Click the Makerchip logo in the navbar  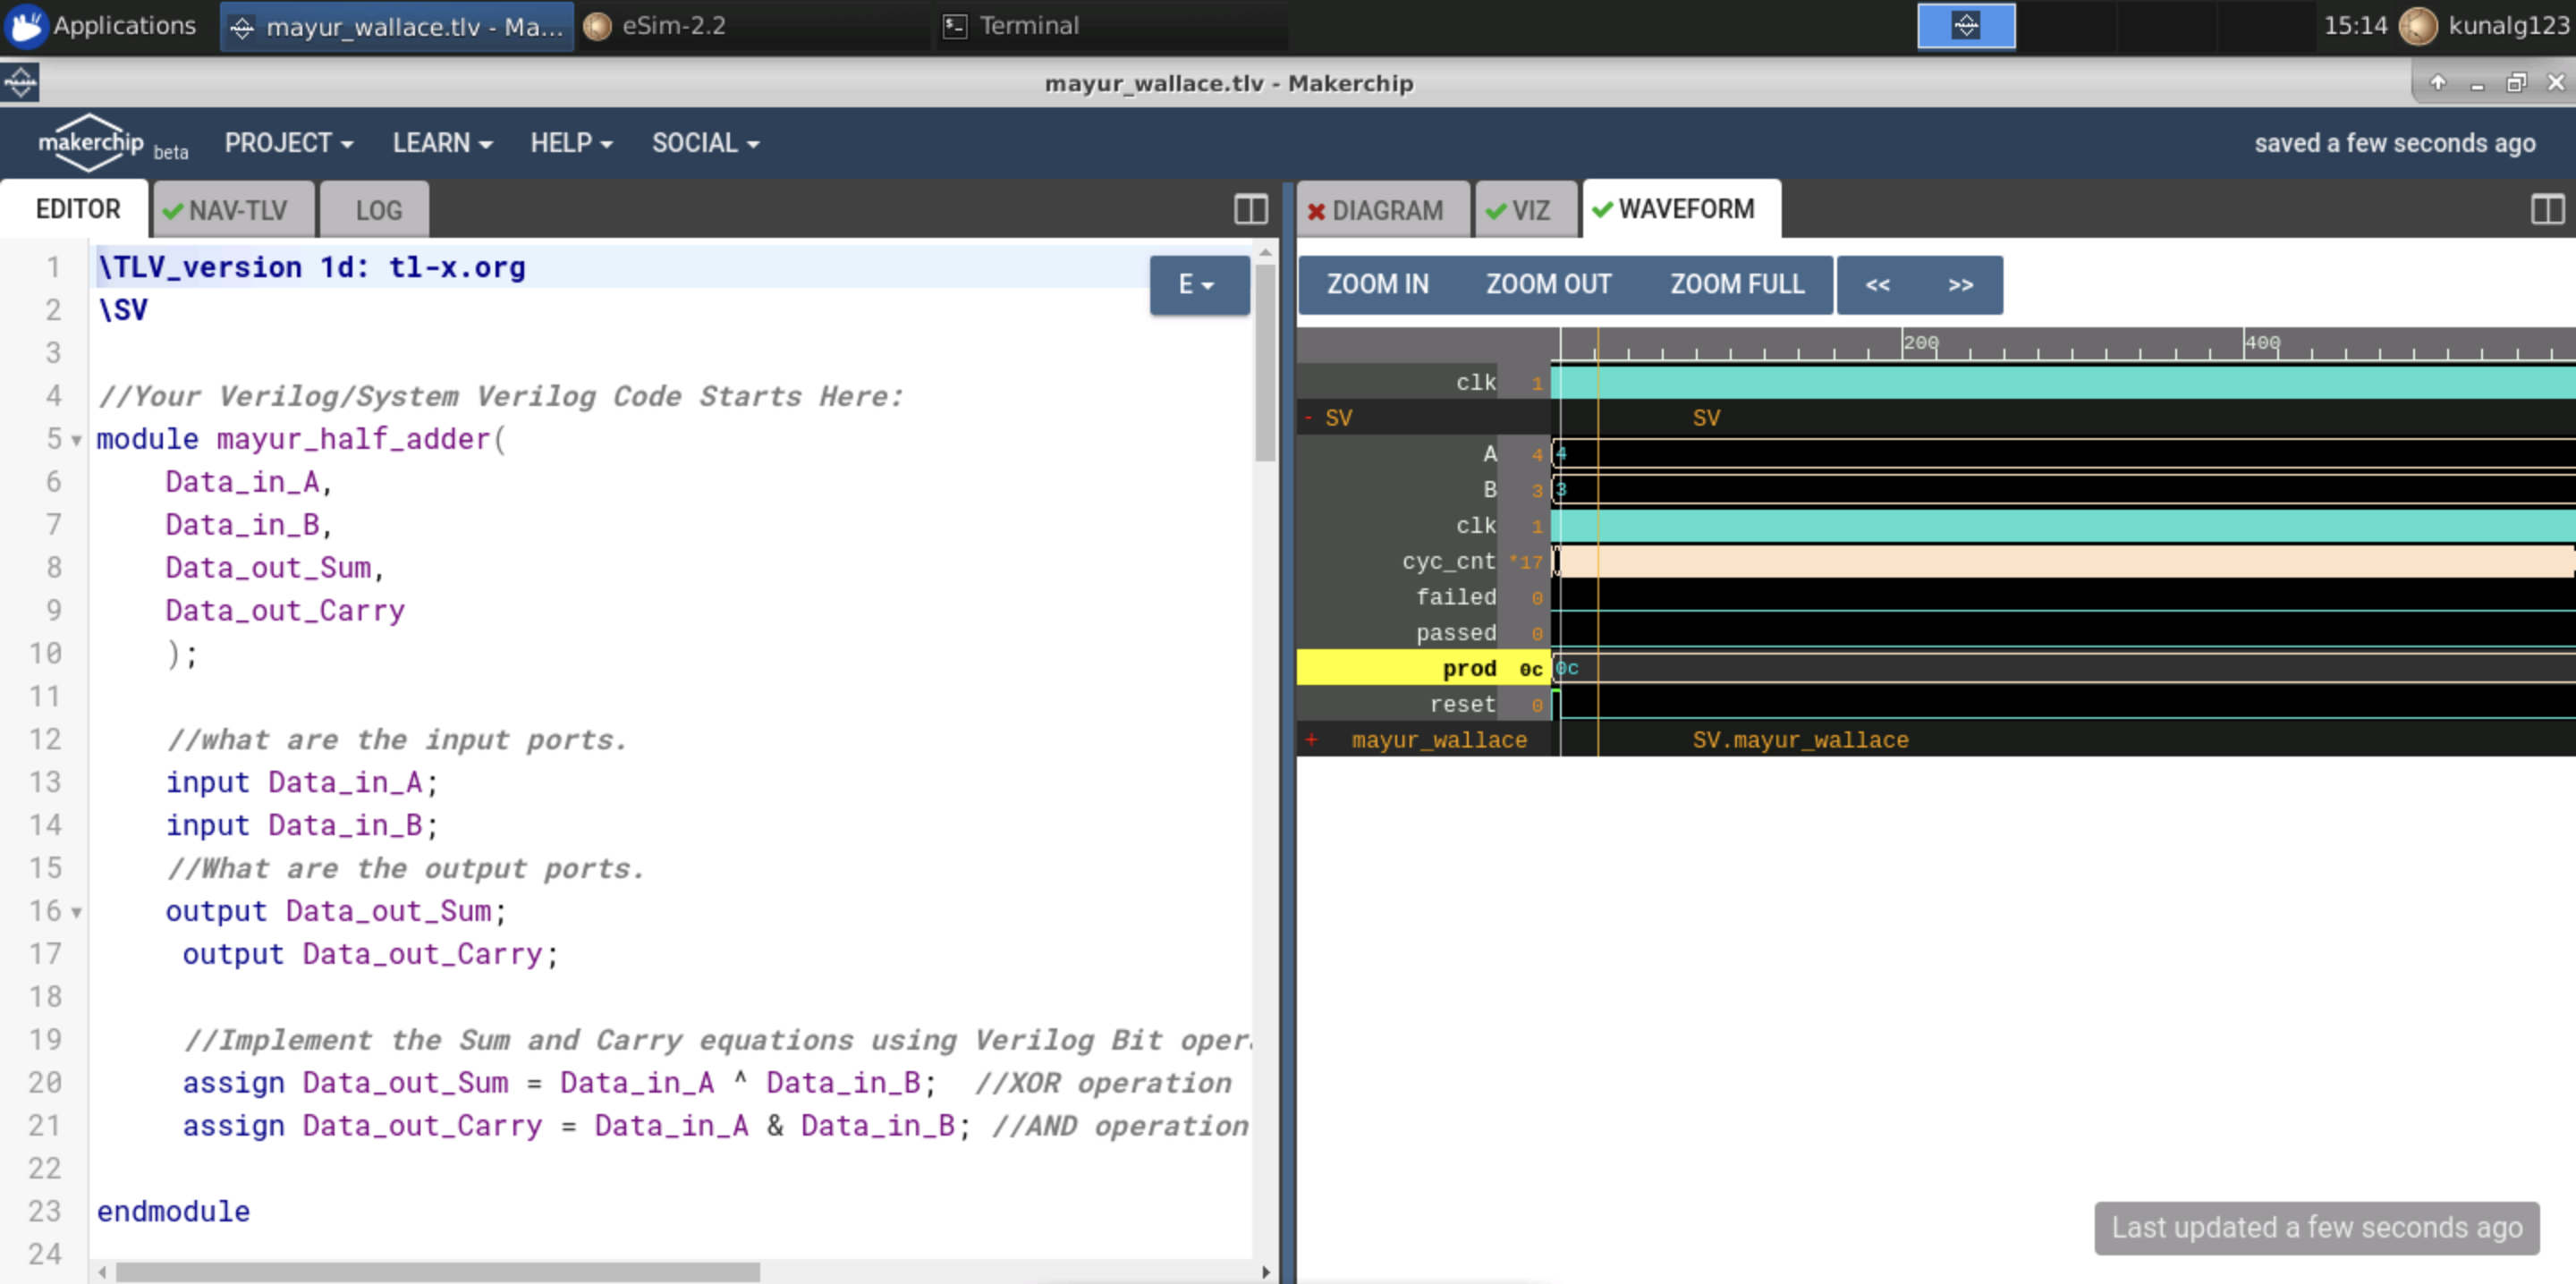pyautogui.click(x=90, y=142)
